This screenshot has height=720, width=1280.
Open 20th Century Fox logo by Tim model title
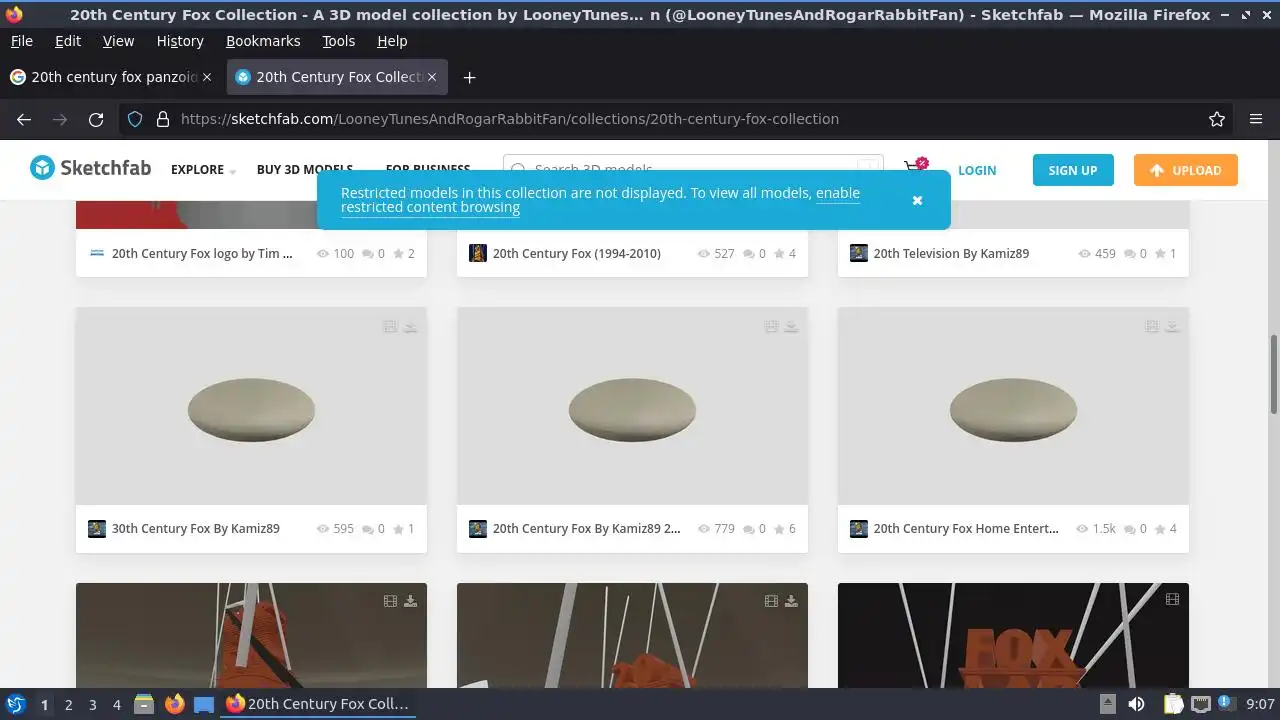pyautogui.click(x=202, y=254)
